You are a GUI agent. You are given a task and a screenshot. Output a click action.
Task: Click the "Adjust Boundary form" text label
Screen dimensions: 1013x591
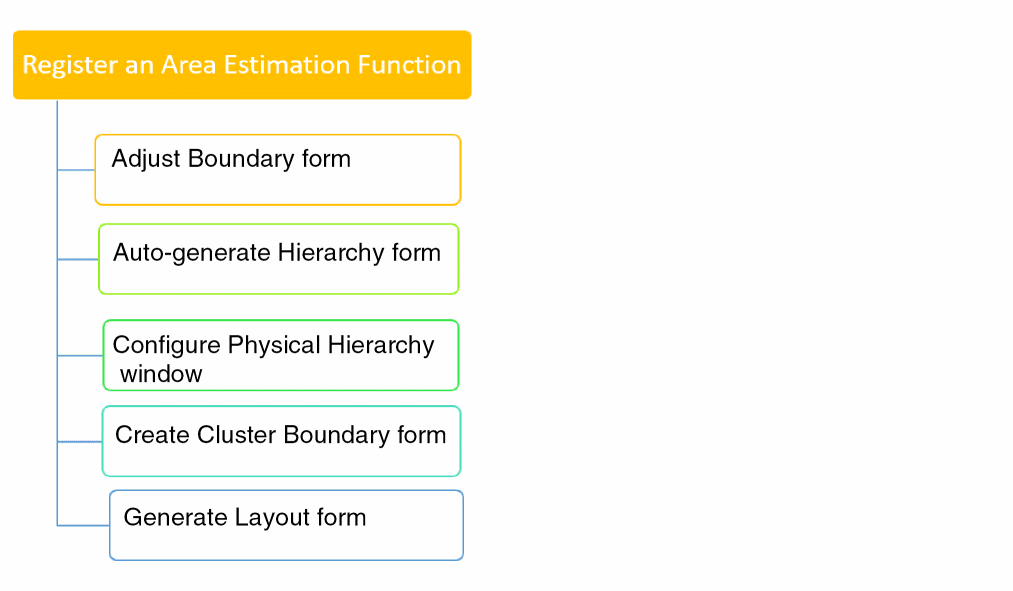pyautogui.click(x=231, y=158)
